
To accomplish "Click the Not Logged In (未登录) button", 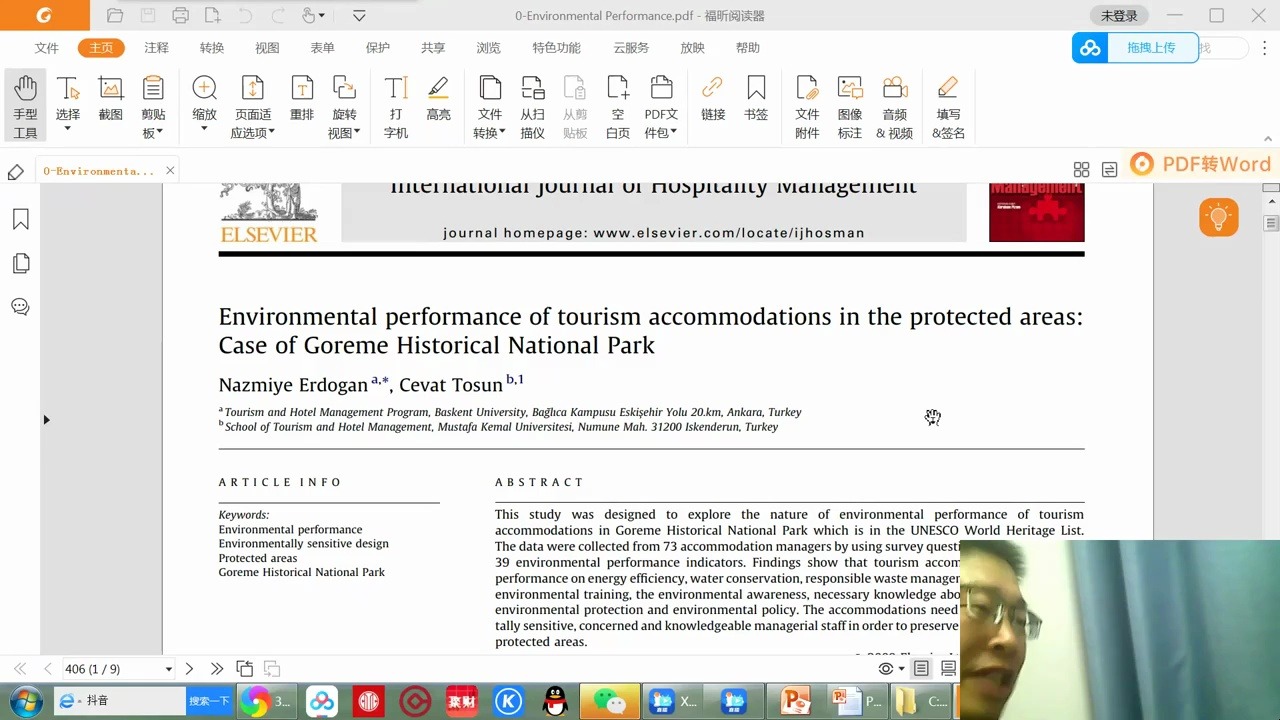I will click(1119, 16).
